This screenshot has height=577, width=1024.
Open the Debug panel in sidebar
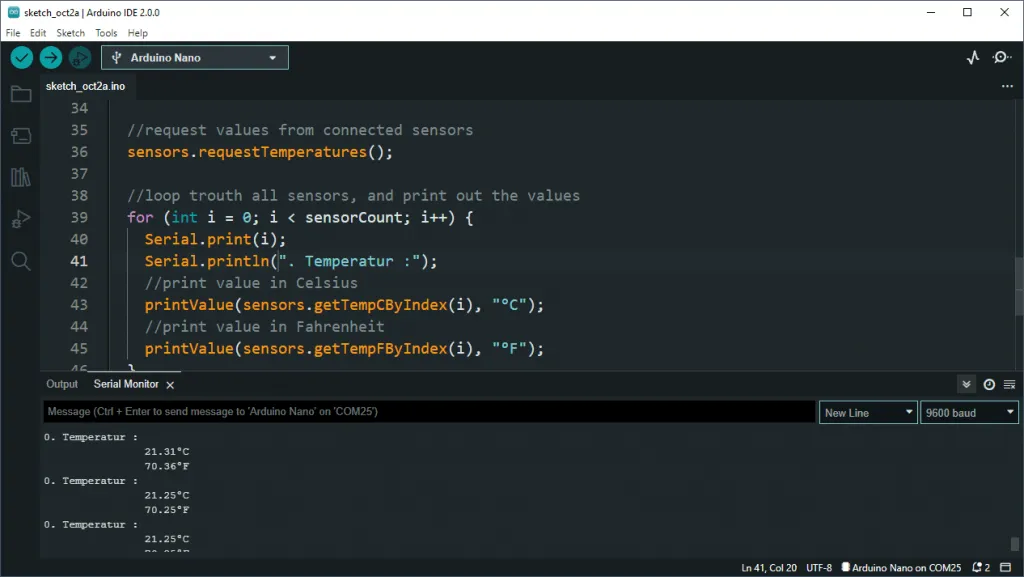coord(20,220)
